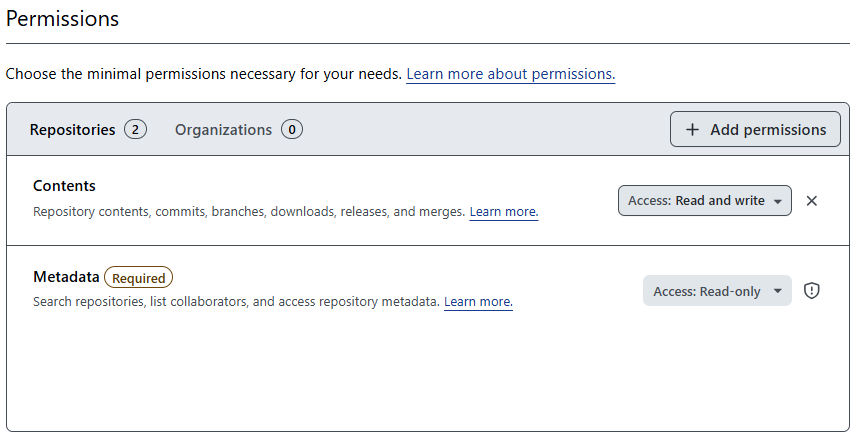Switch to the Organizations tab

[223, 130]
